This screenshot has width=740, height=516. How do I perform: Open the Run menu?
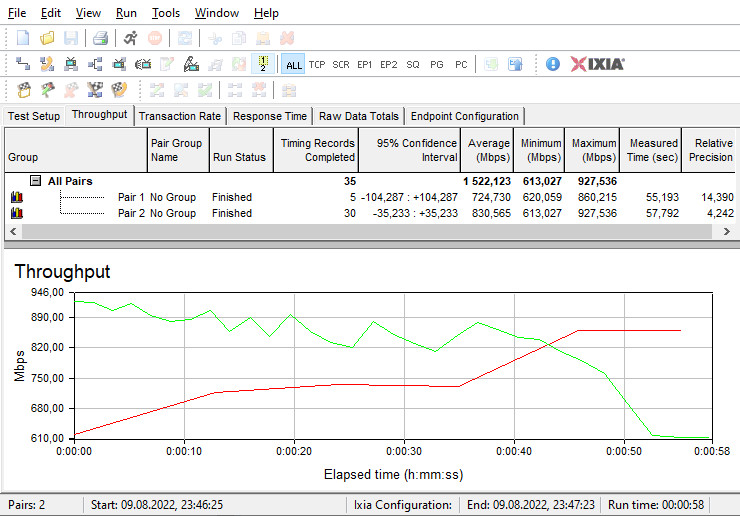tap(126, 13)
